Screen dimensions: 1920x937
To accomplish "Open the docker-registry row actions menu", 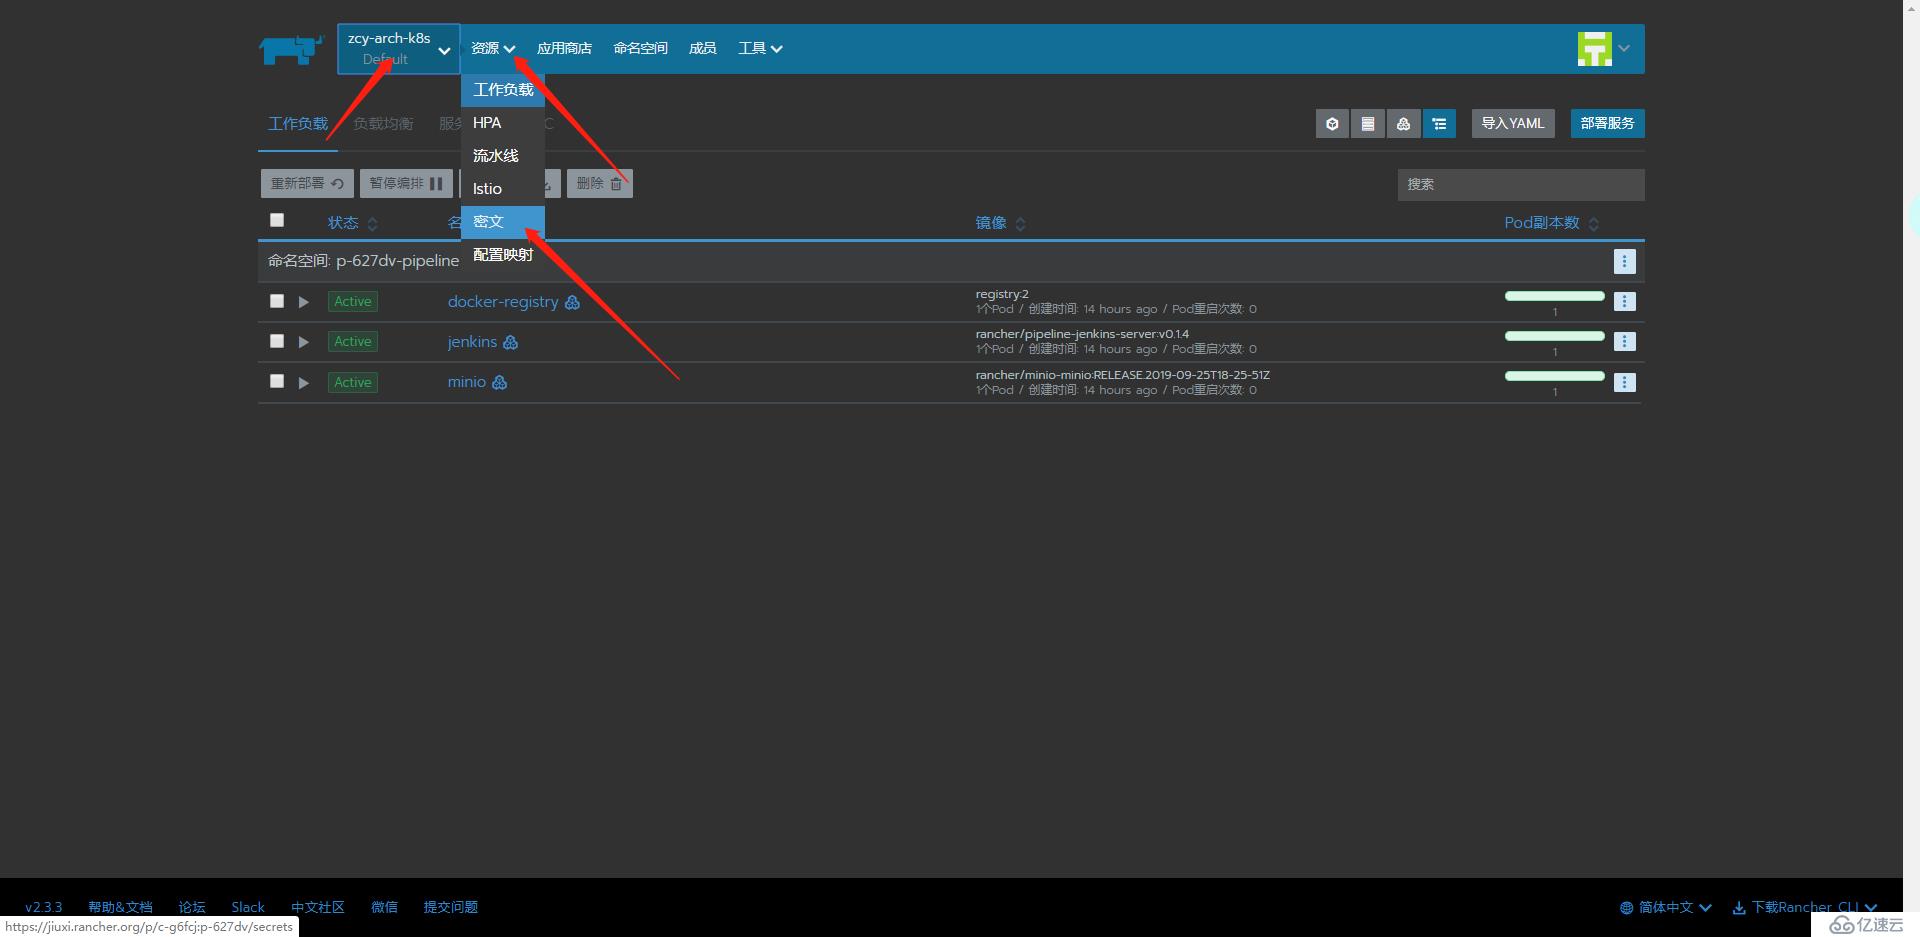I will click(1624, 302).
